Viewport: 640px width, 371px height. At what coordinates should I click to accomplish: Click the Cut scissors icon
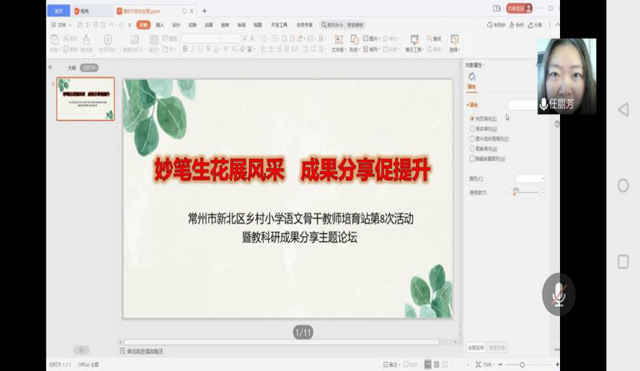(66, 38)
